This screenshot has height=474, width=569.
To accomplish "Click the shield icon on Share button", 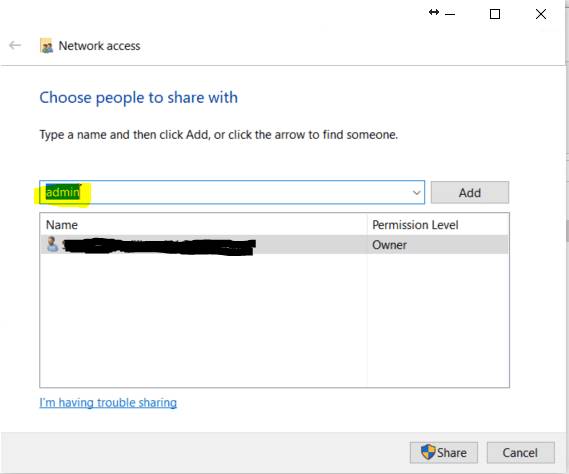I will (x=428, y=452).
